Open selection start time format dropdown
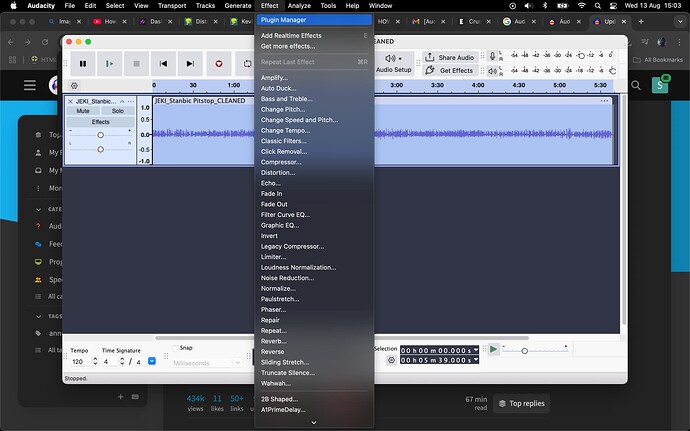Screen dimensions: 690x431 (476, 350)
